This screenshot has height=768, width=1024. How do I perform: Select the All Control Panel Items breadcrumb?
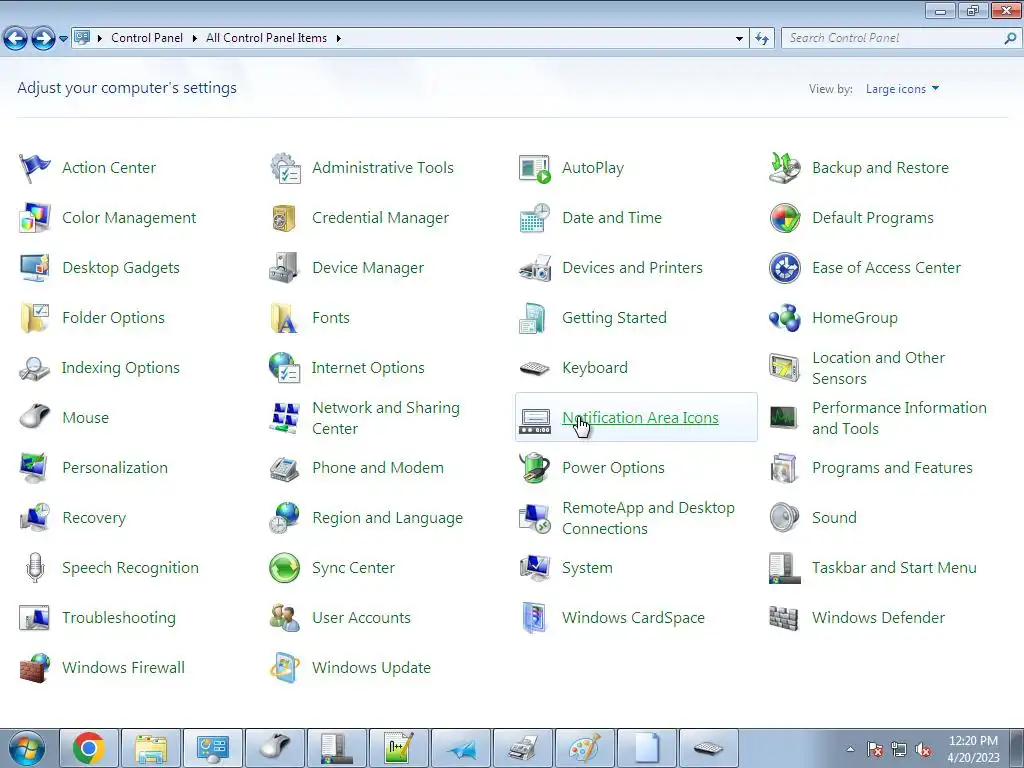click(x=266, y=38)
